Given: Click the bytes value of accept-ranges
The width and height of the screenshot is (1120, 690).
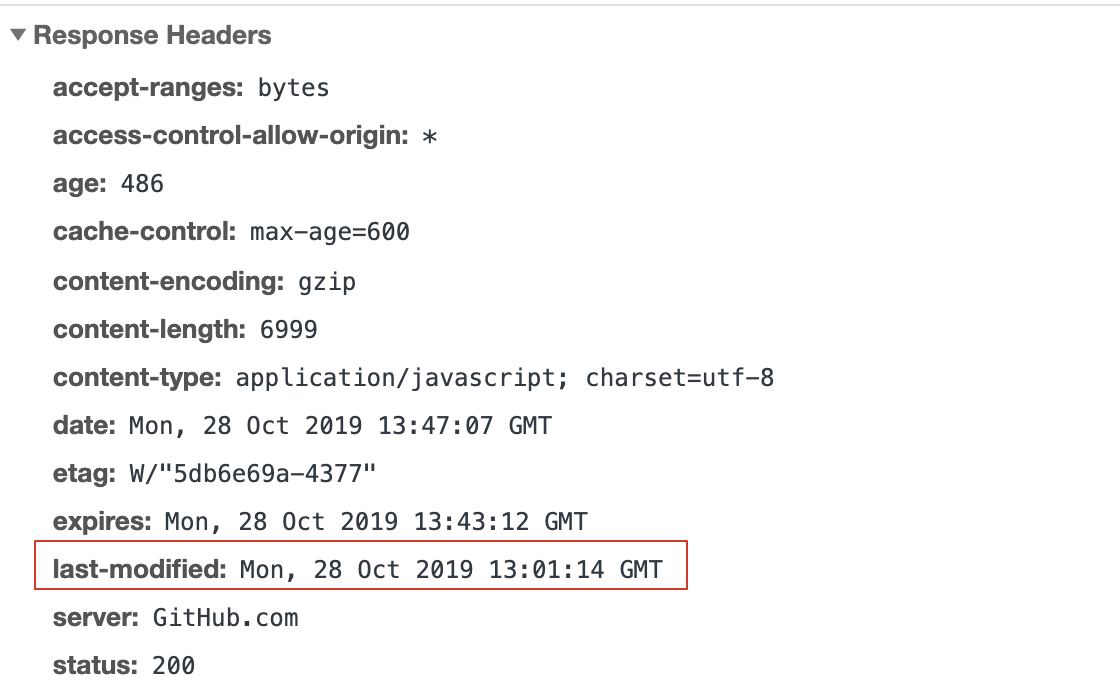Looking at the screenshot, I should [x=294, y=89].
